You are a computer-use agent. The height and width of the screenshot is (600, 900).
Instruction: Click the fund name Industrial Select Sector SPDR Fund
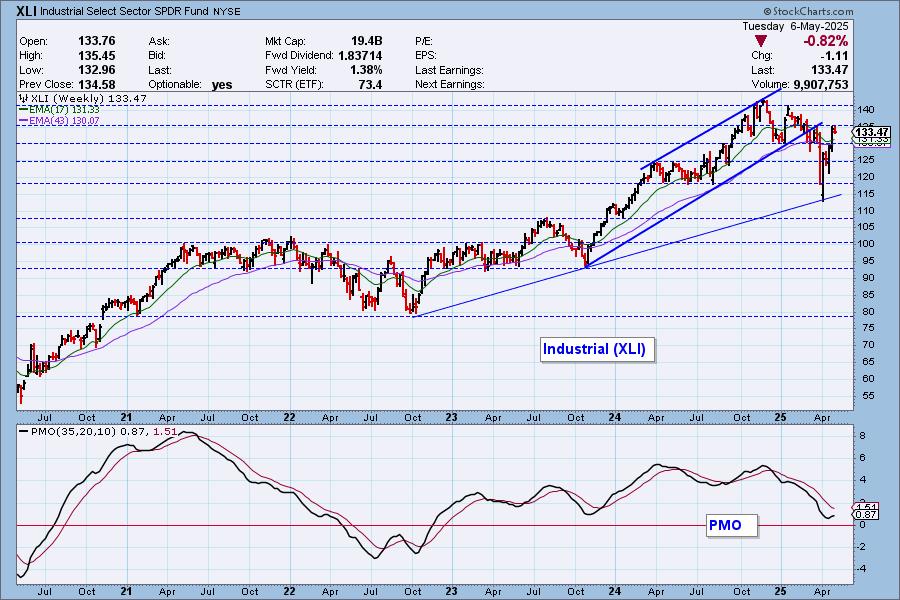[125, 11]
